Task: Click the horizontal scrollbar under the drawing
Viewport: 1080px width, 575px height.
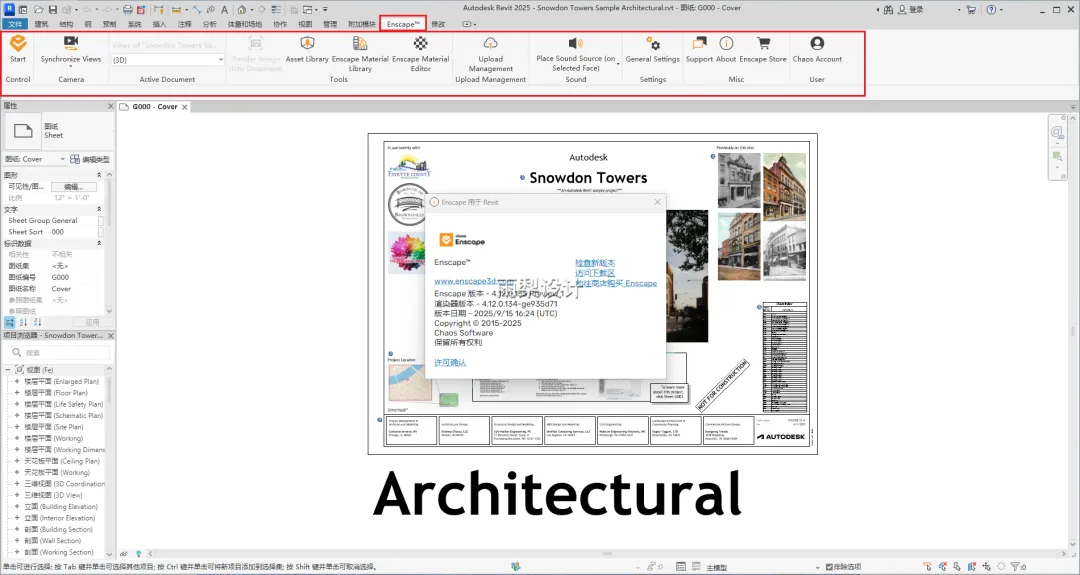Action: click(606, 553)
